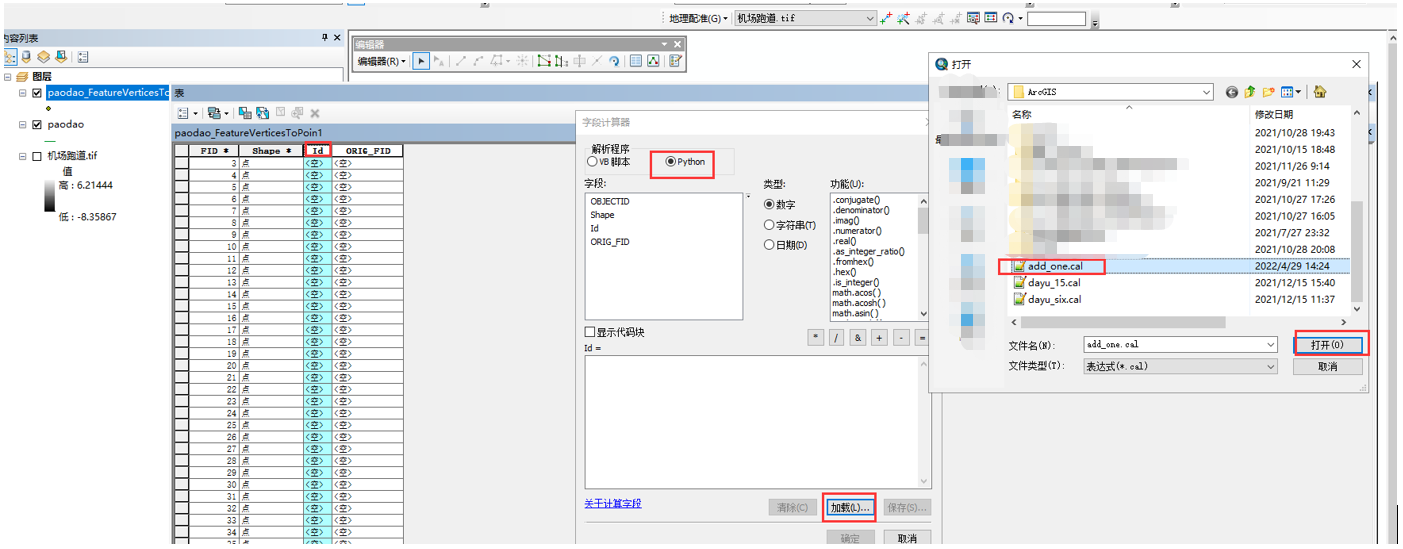Click Auto Registration icon in the georeferencing toolbar
The image size is (1403, 549).
click(x=904, y=18)
